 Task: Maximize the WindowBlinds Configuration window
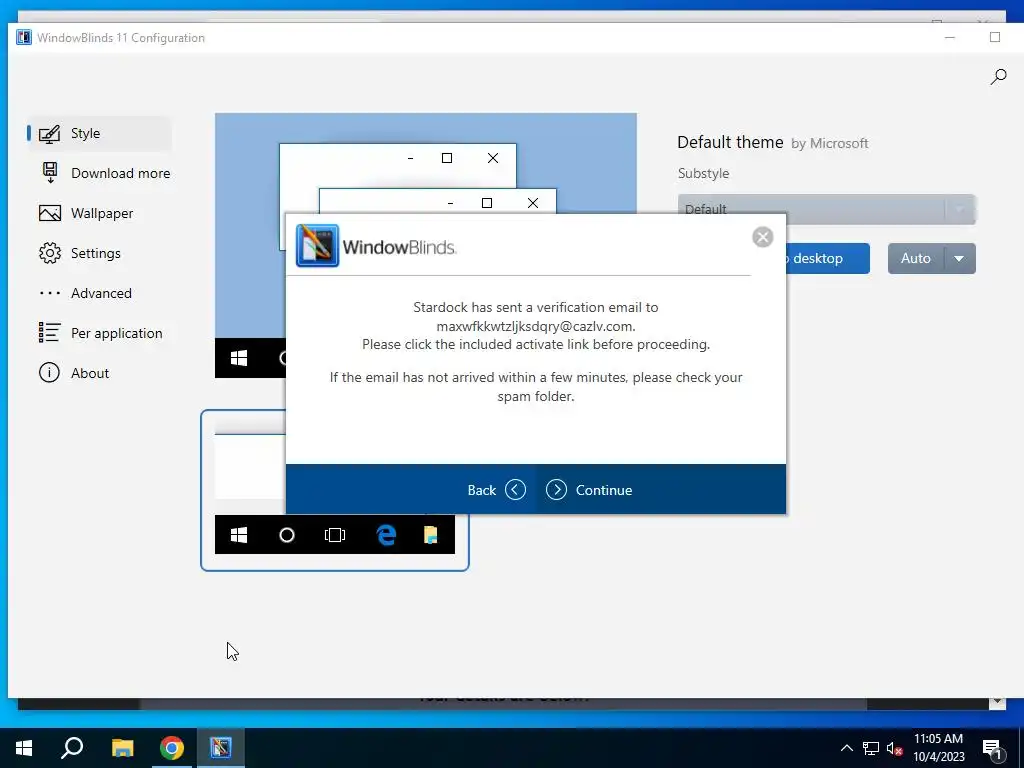995,37
